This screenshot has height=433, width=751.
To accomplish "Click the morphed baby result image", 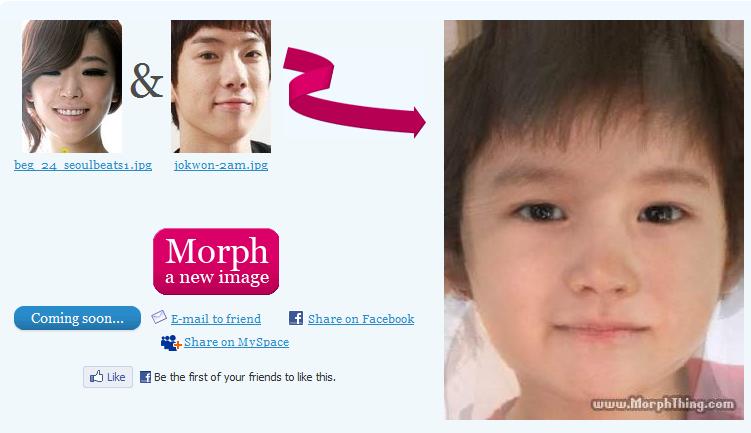I will 594,220.
